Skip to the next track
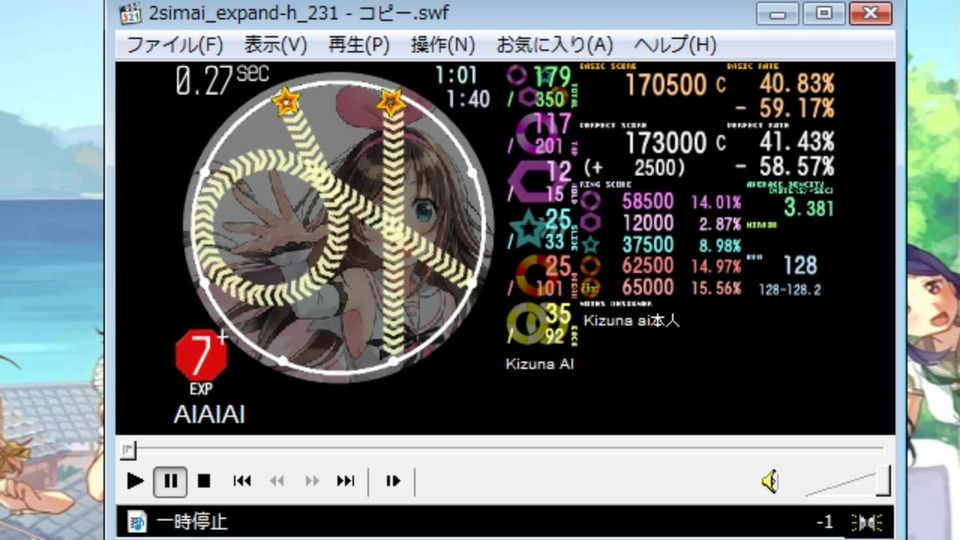This screenshot has width=960, height=540. pyautogui.click(x=346, y=481)
